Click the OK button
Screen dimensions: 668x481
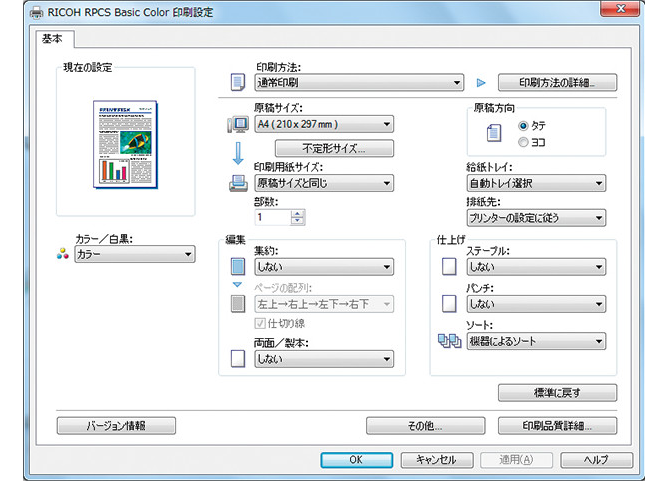[x=357, y=460]
